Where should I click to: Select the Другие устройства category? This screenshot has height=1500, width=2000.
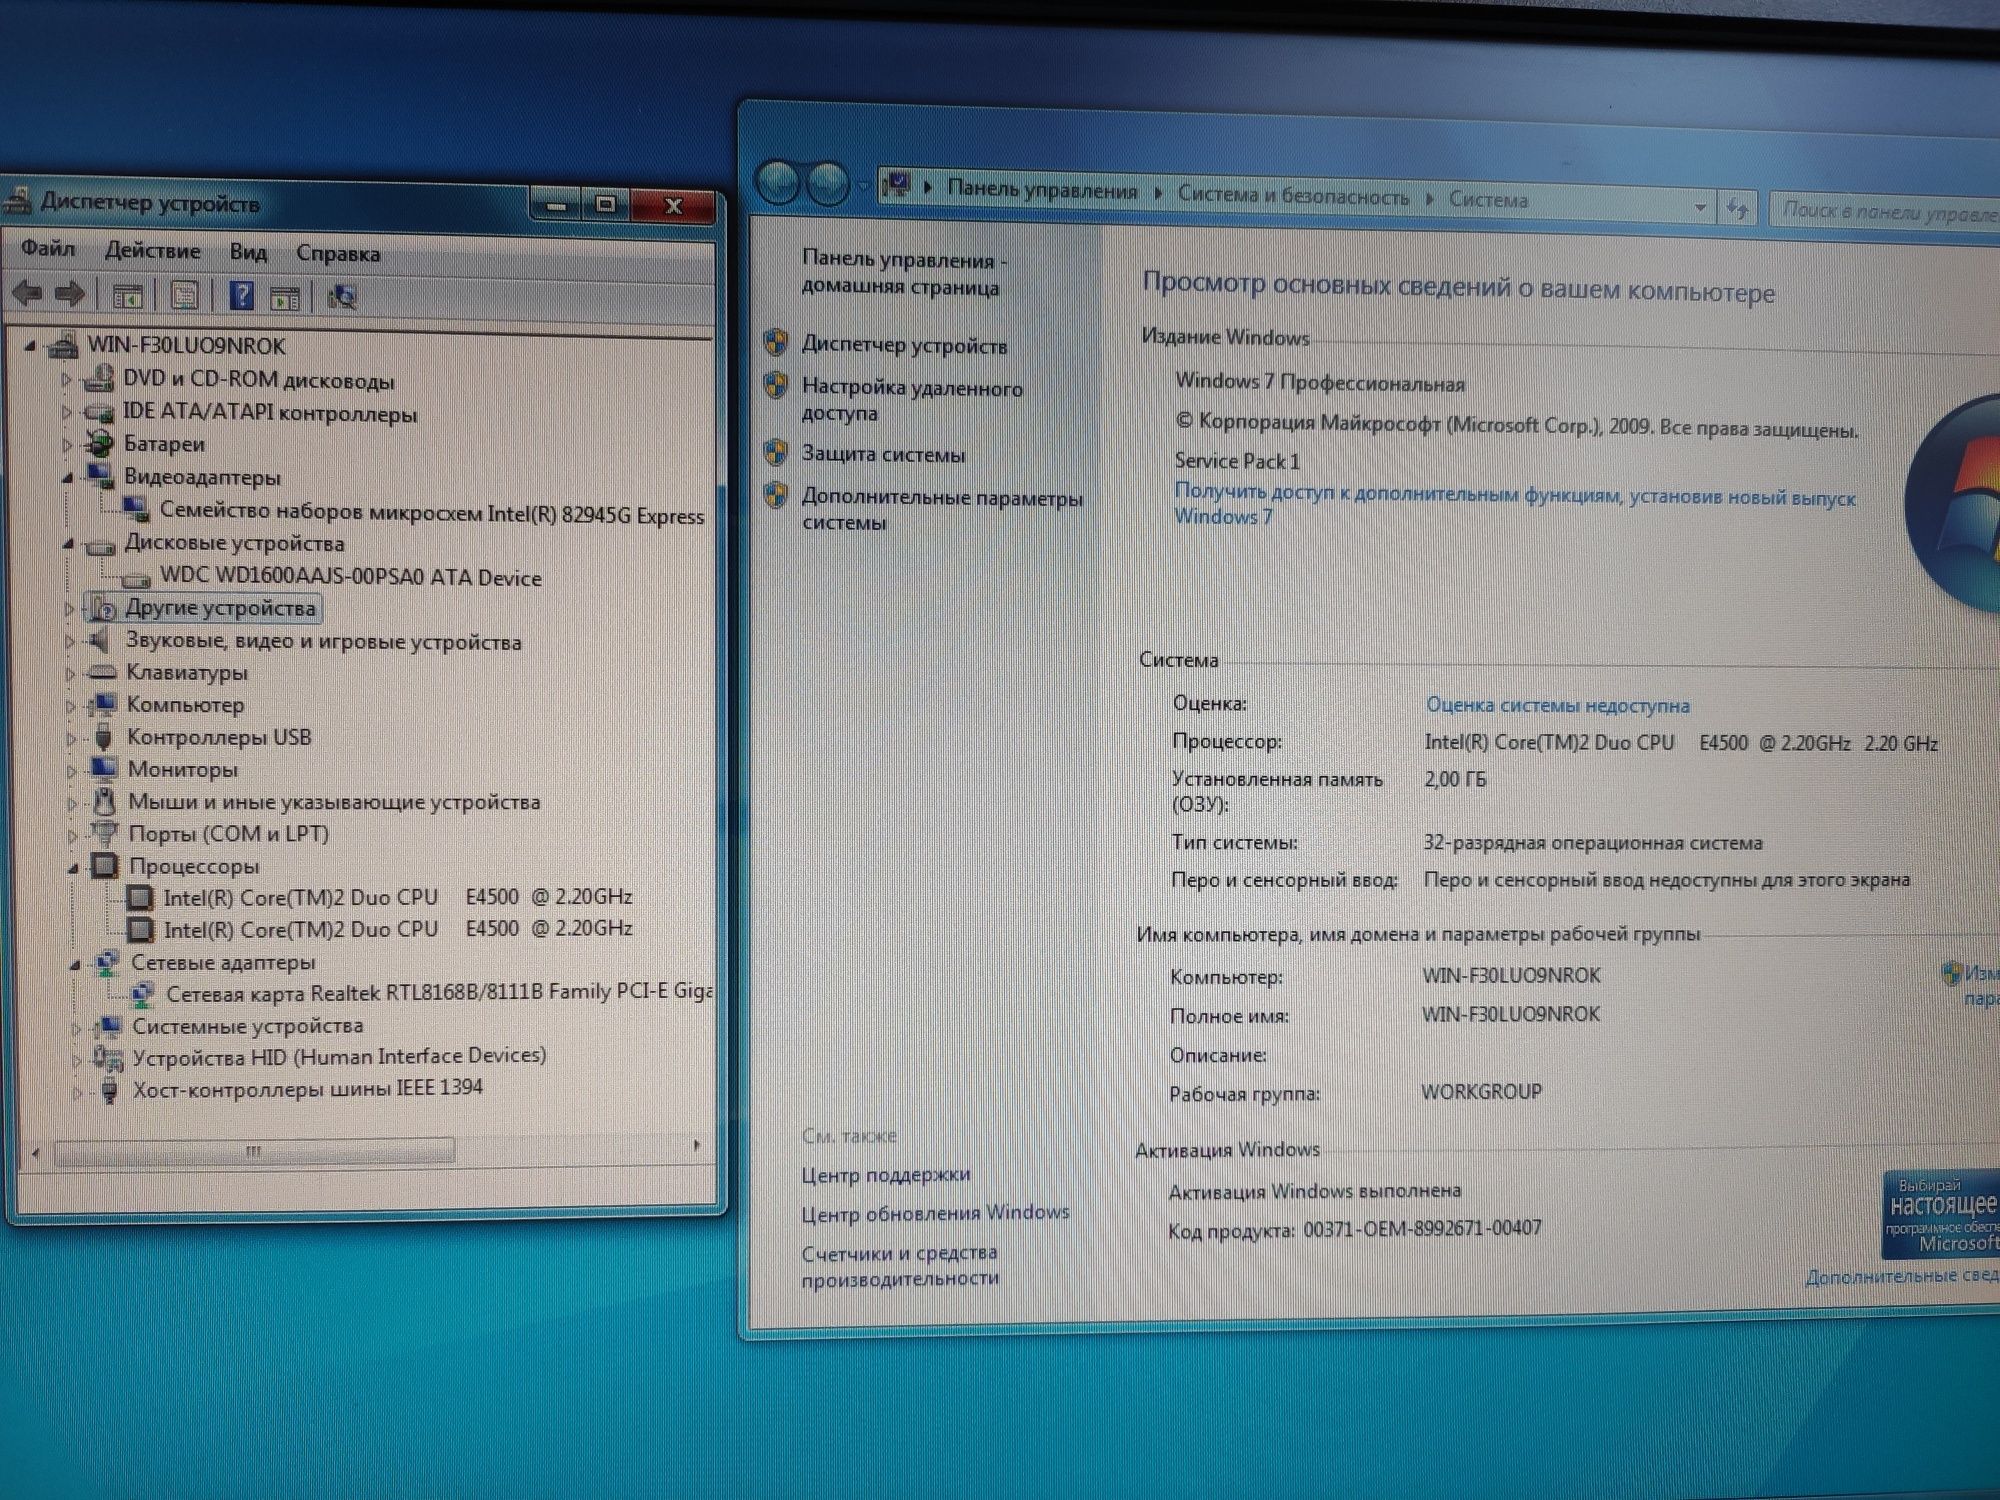[220, 608]
